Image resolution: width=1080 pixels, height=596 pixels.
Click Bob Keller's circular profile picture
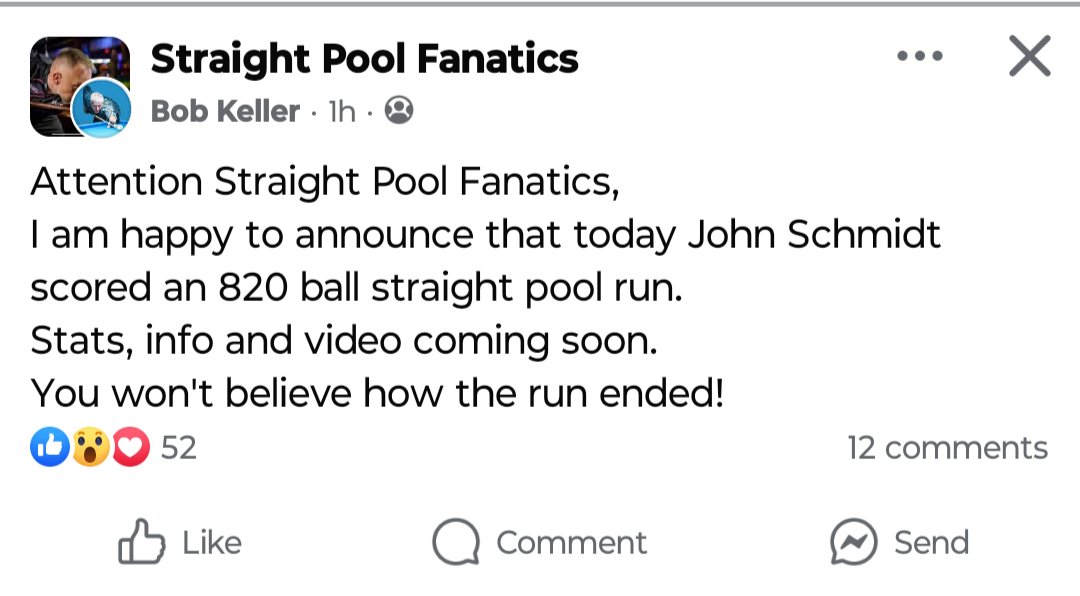tap(101, 107)
